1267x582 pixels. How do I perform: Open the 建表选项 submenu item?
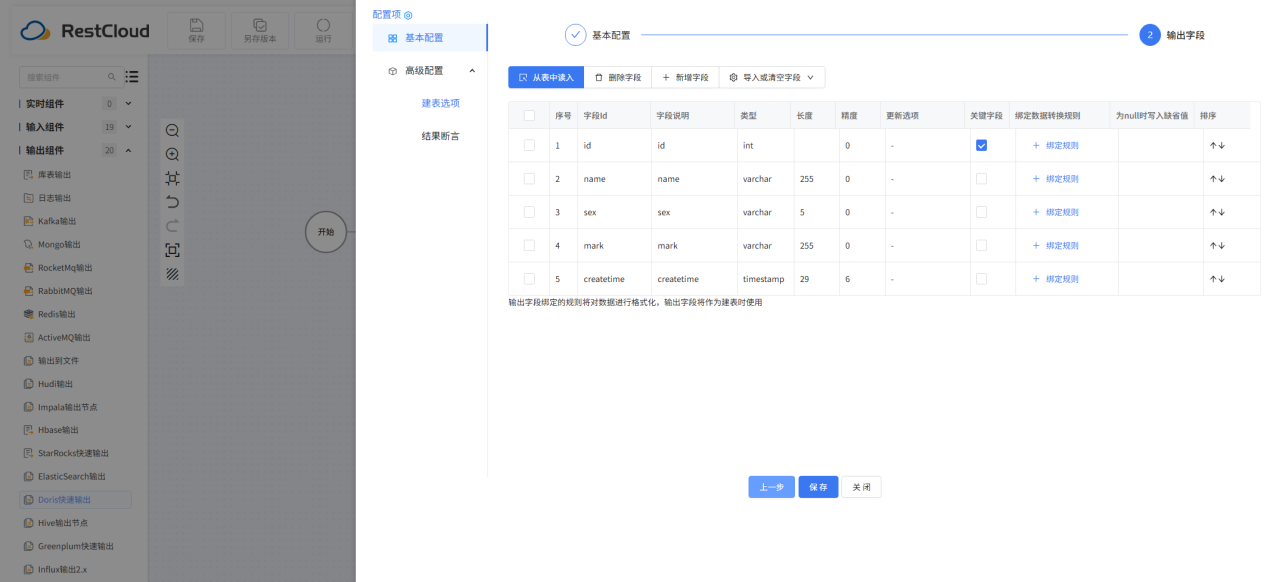click(x=440, y=103)
